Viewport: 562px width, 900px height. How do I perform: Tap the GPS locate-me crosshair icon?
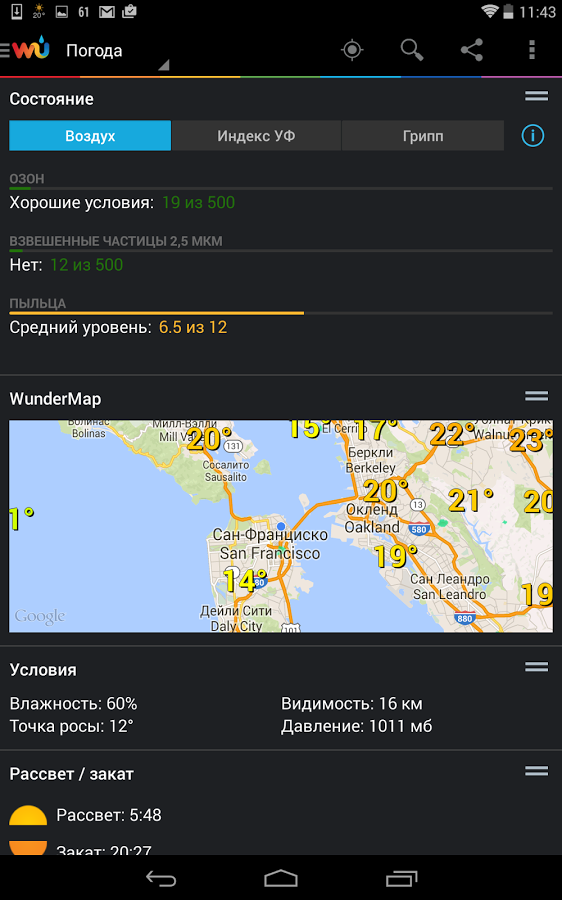coord(352,50)
